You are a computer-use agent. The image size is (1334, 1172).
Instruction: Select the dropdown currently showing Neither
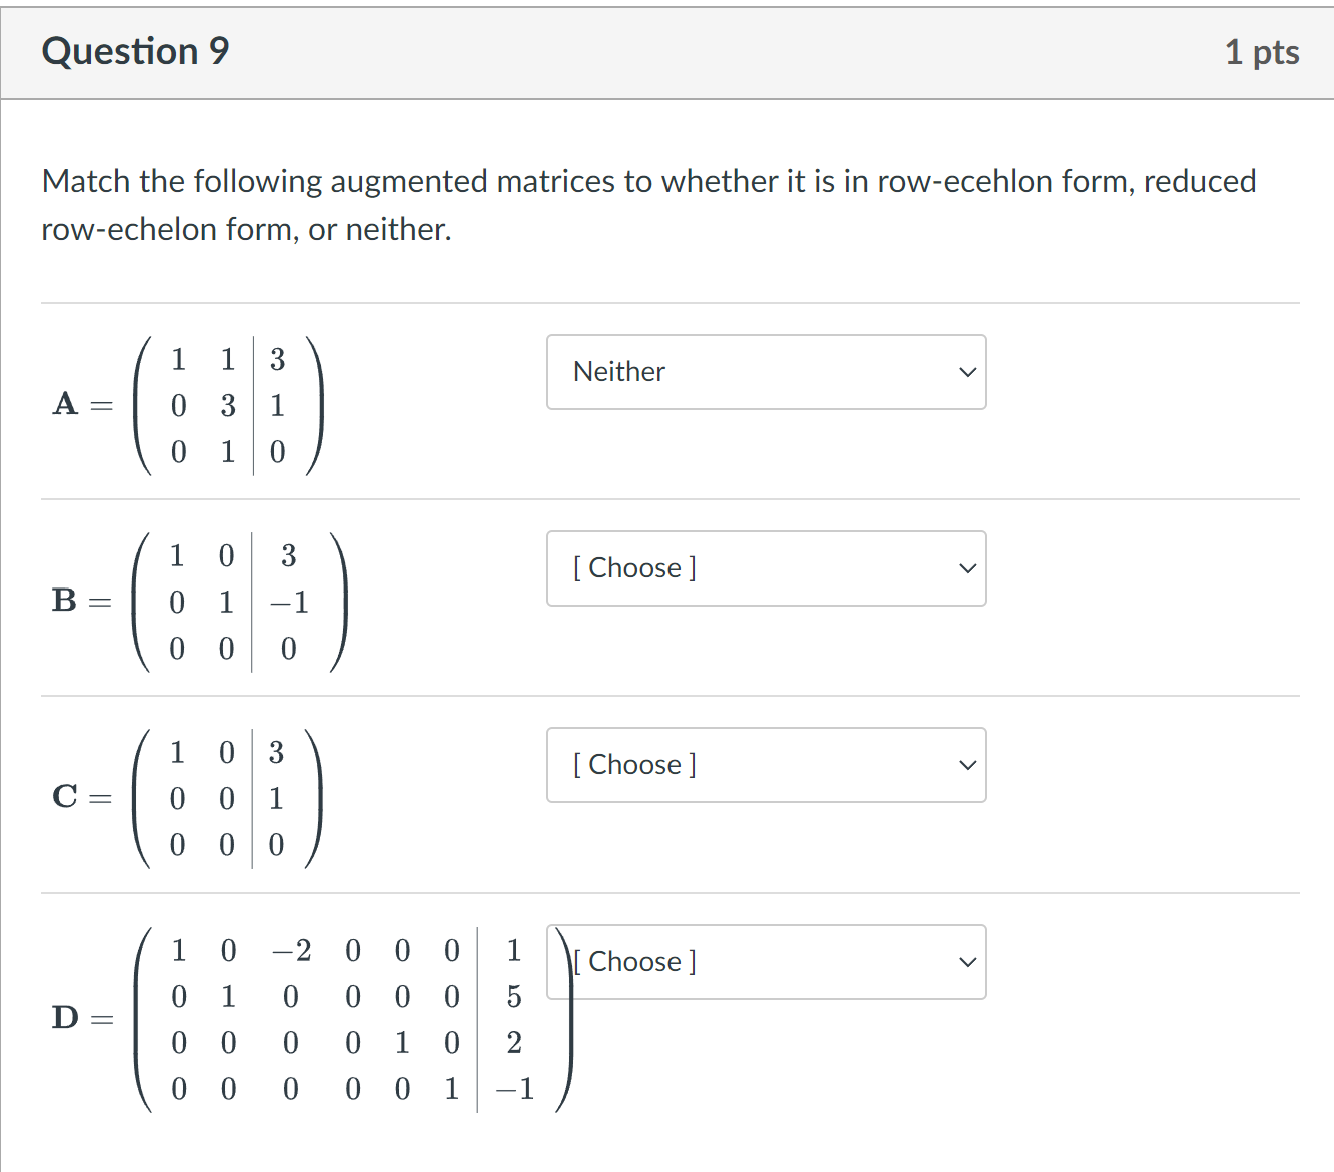[766, 372]
